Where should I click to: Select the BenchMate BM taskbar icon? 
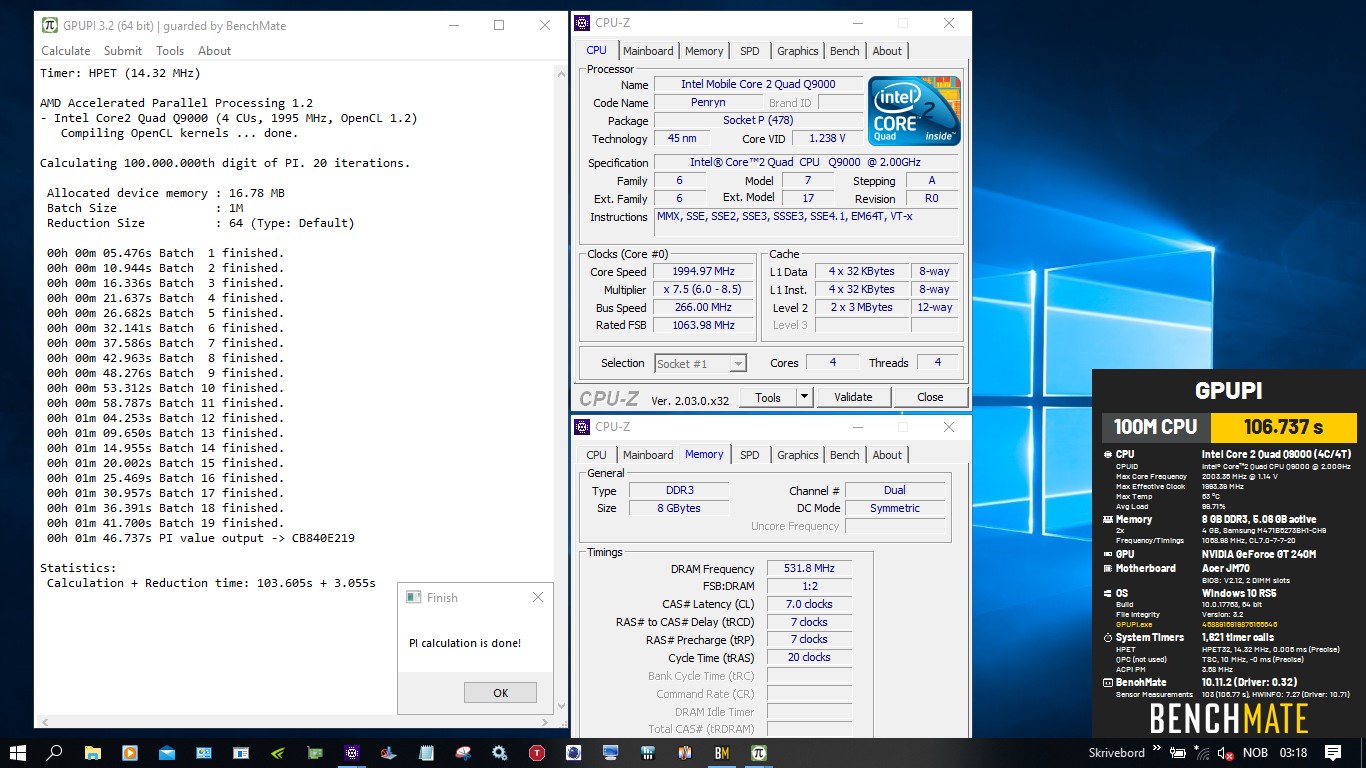click(x=721, y=752)
